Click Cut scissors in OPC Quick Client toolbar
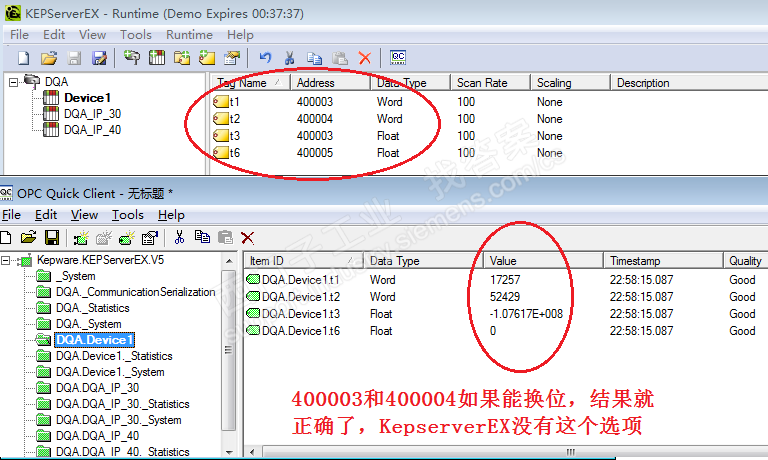The width and height of the screenshot is (768, 460). (179, 238)
